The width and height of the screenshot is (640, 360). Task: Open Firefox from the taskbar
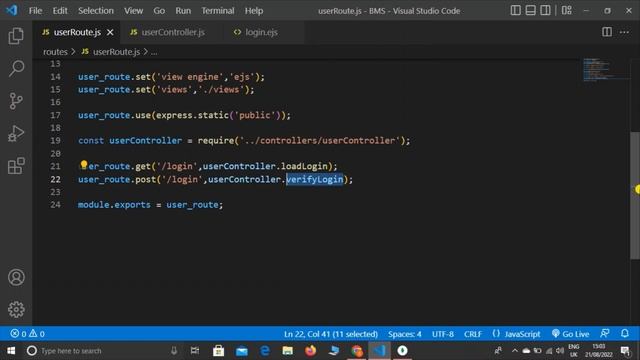point(311,351)
